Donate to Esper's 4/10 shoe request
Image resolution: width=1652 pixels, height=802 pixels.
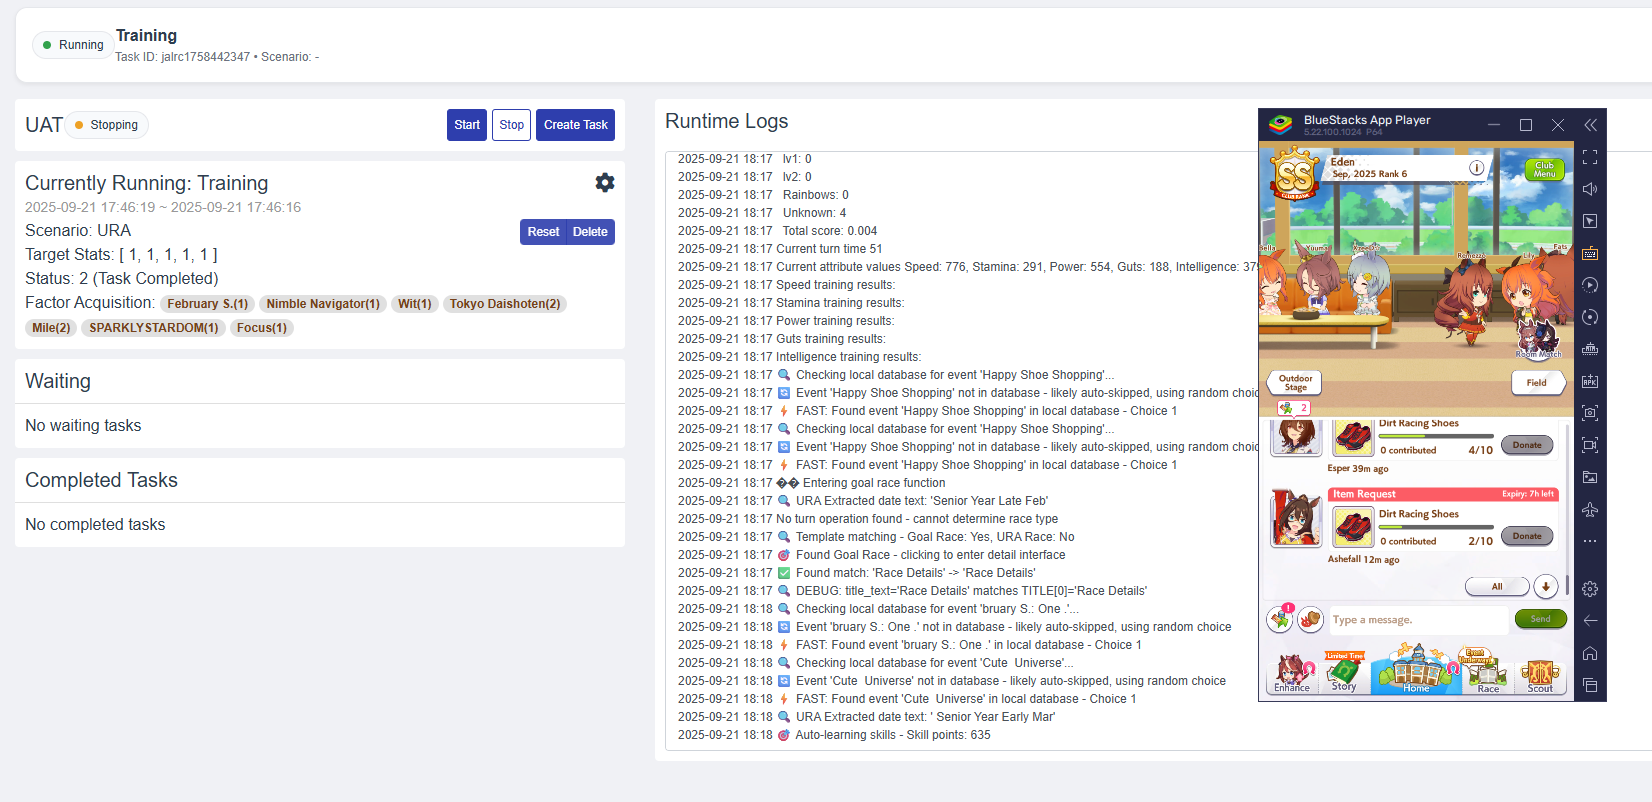point(1527,445)
